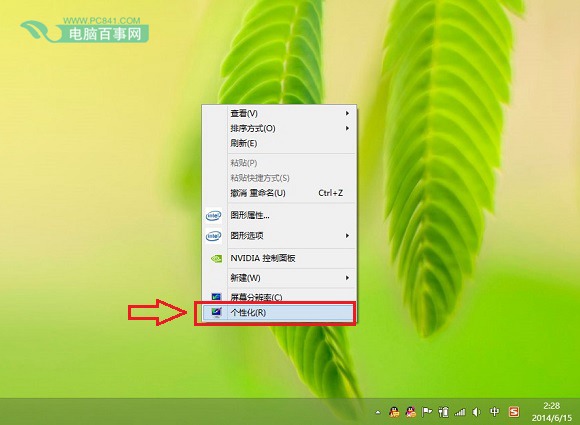
Task: Select 屏幕分辨率(C) menu entry
Action: click(279, 297)
